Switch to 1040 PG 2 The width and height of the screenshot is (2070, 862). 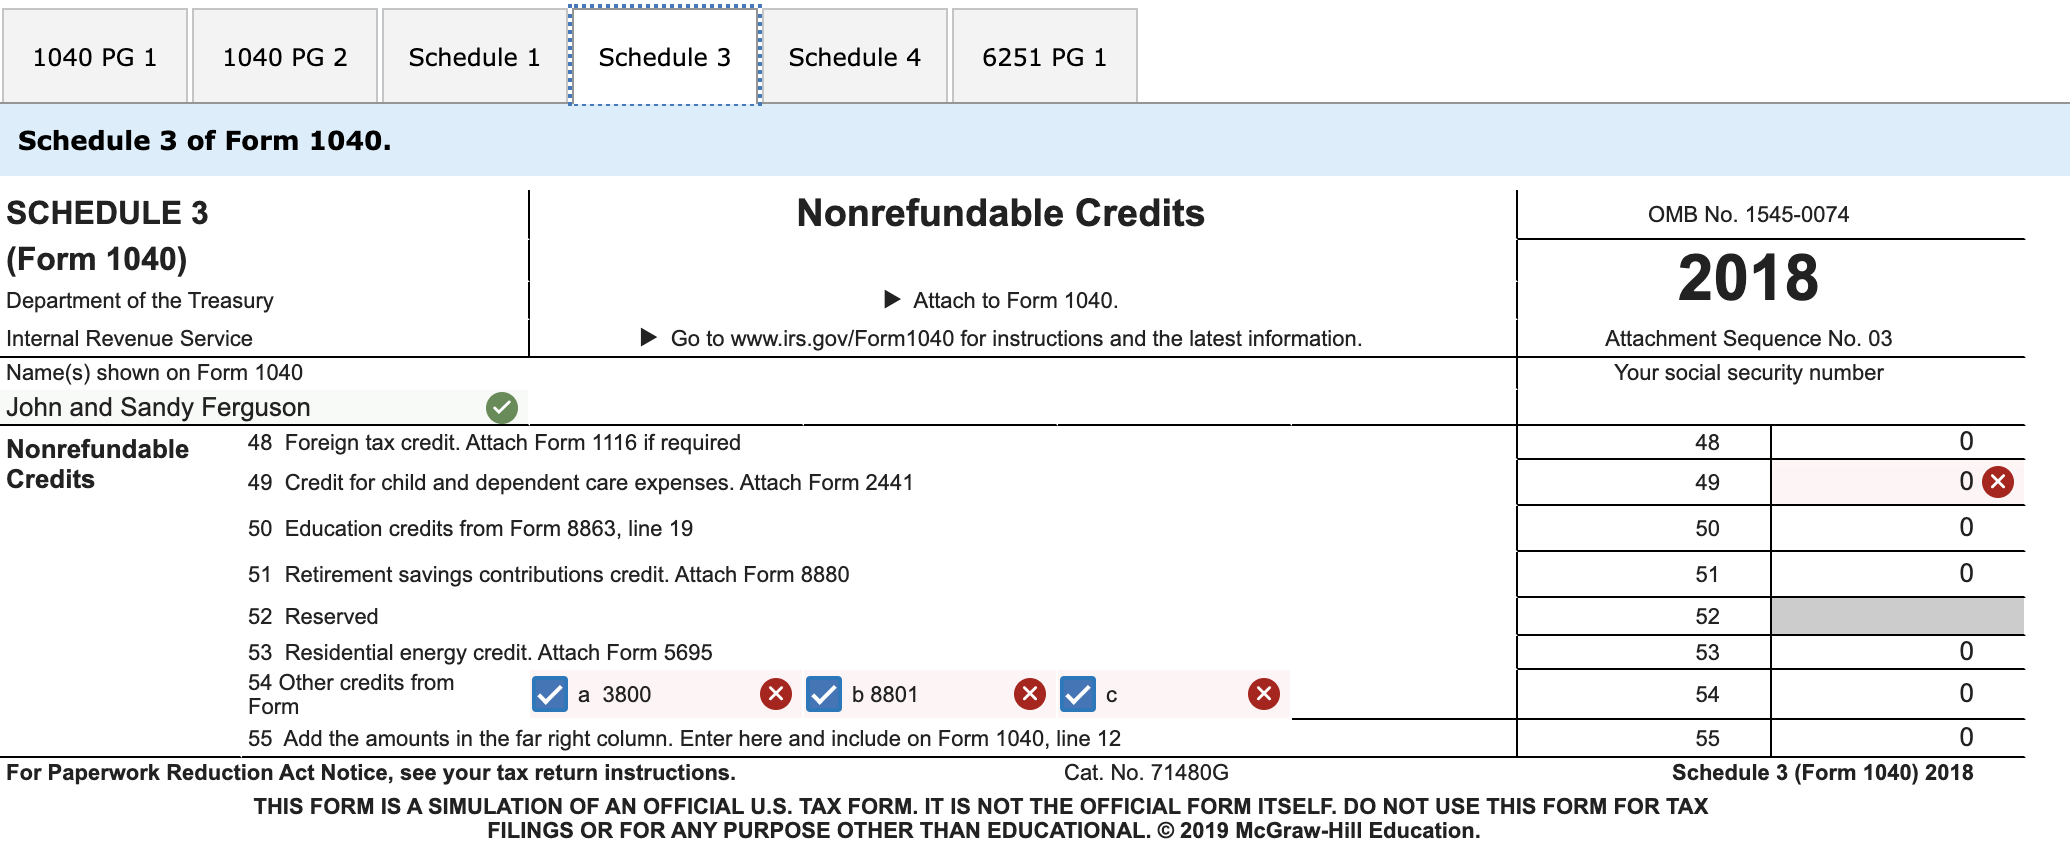[x=284, y=57]
